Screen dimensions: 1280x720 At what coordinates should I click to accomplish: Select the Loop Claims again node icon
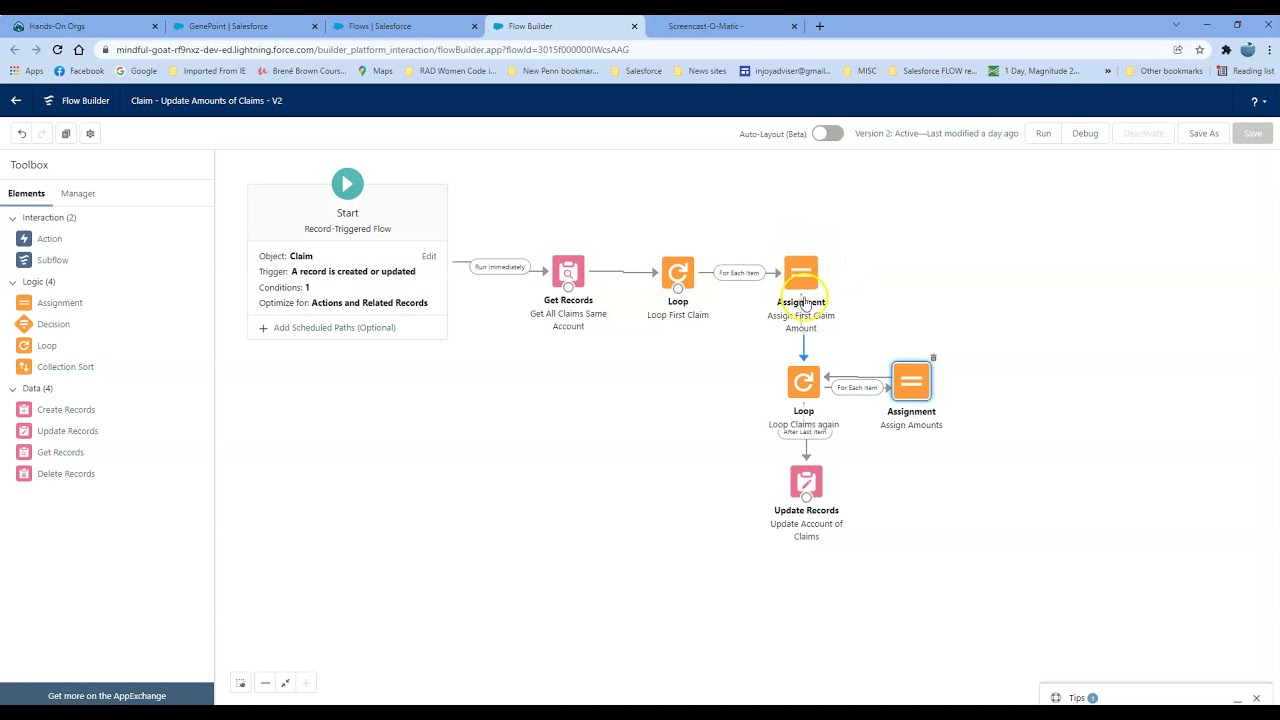coord(804,382)
